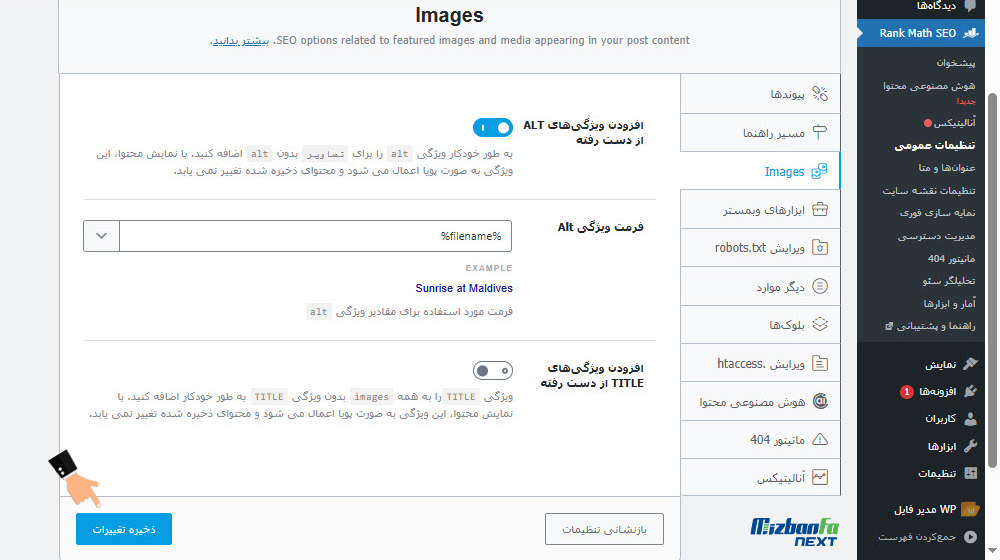Open the دیگر موارد settings tab

(x=760, y=286)
